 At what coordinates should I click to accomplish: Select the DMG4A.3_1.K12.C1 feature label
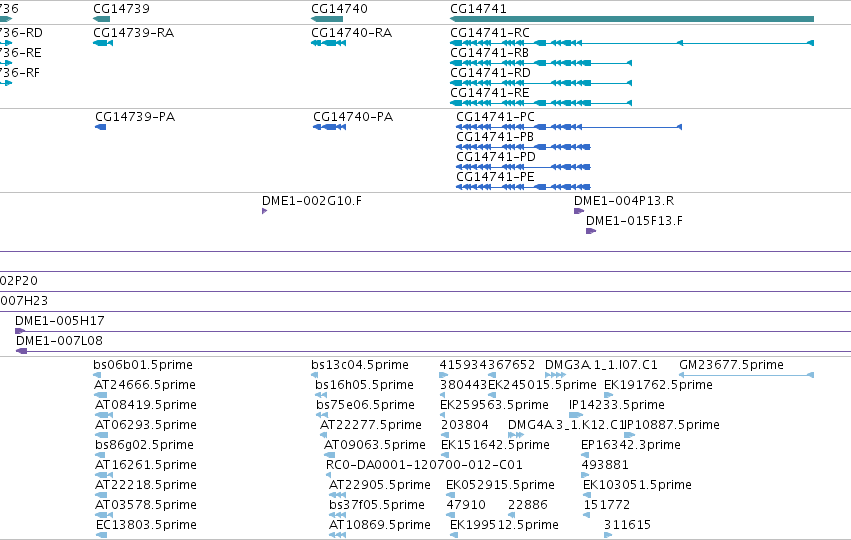click(x=566, y=425)
